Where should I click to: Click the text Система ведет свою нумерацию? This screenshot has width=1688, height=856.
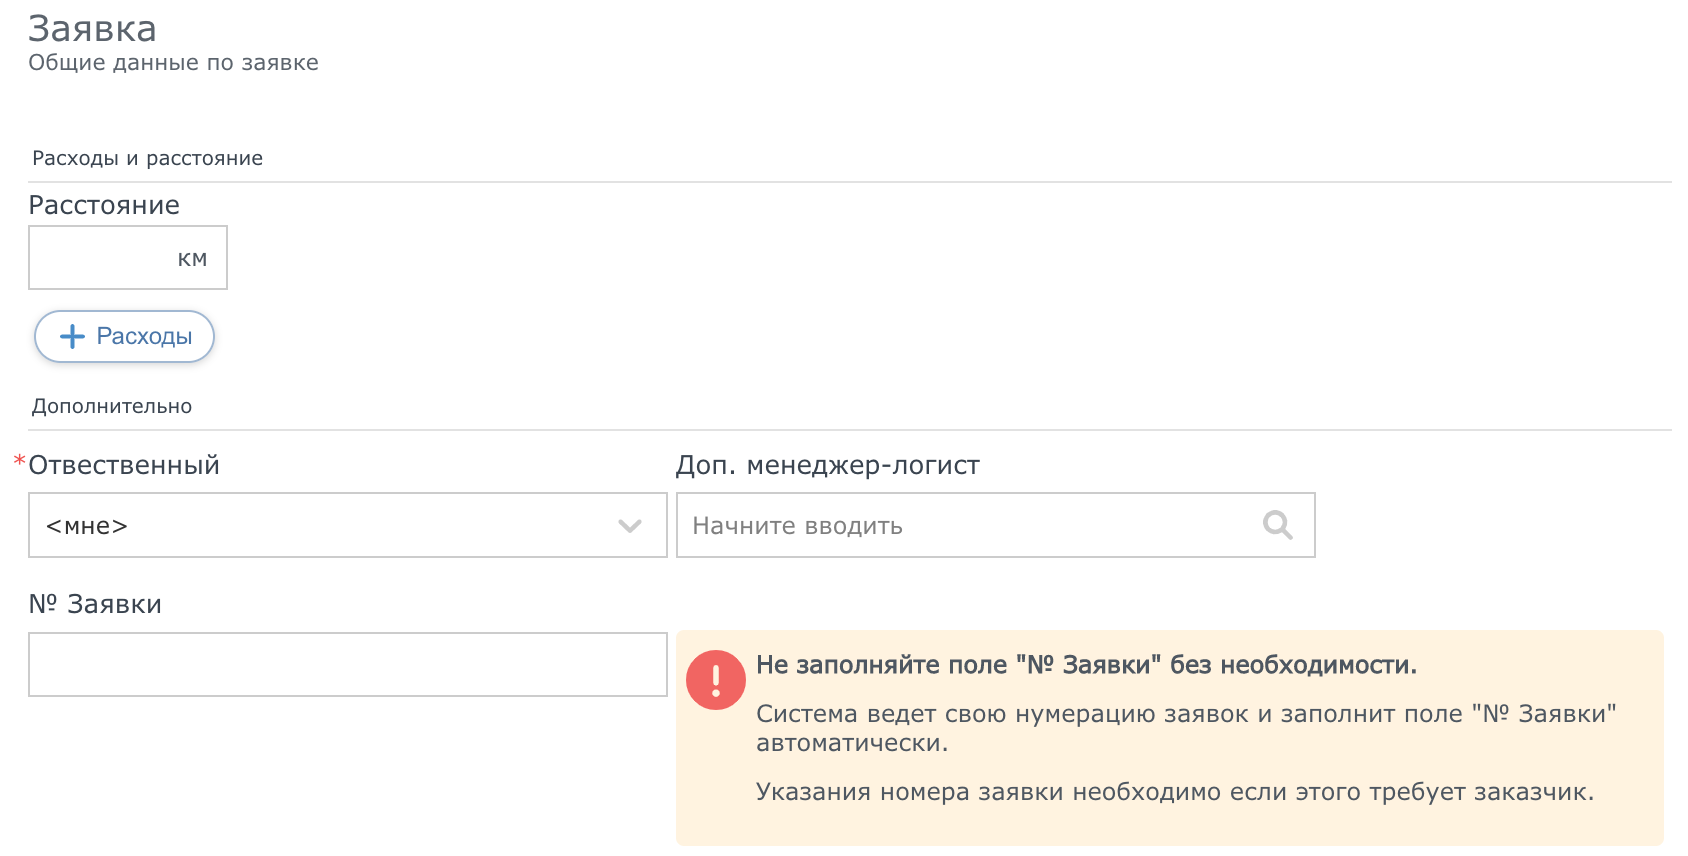pyautogui.click(x=1186, y=728)
